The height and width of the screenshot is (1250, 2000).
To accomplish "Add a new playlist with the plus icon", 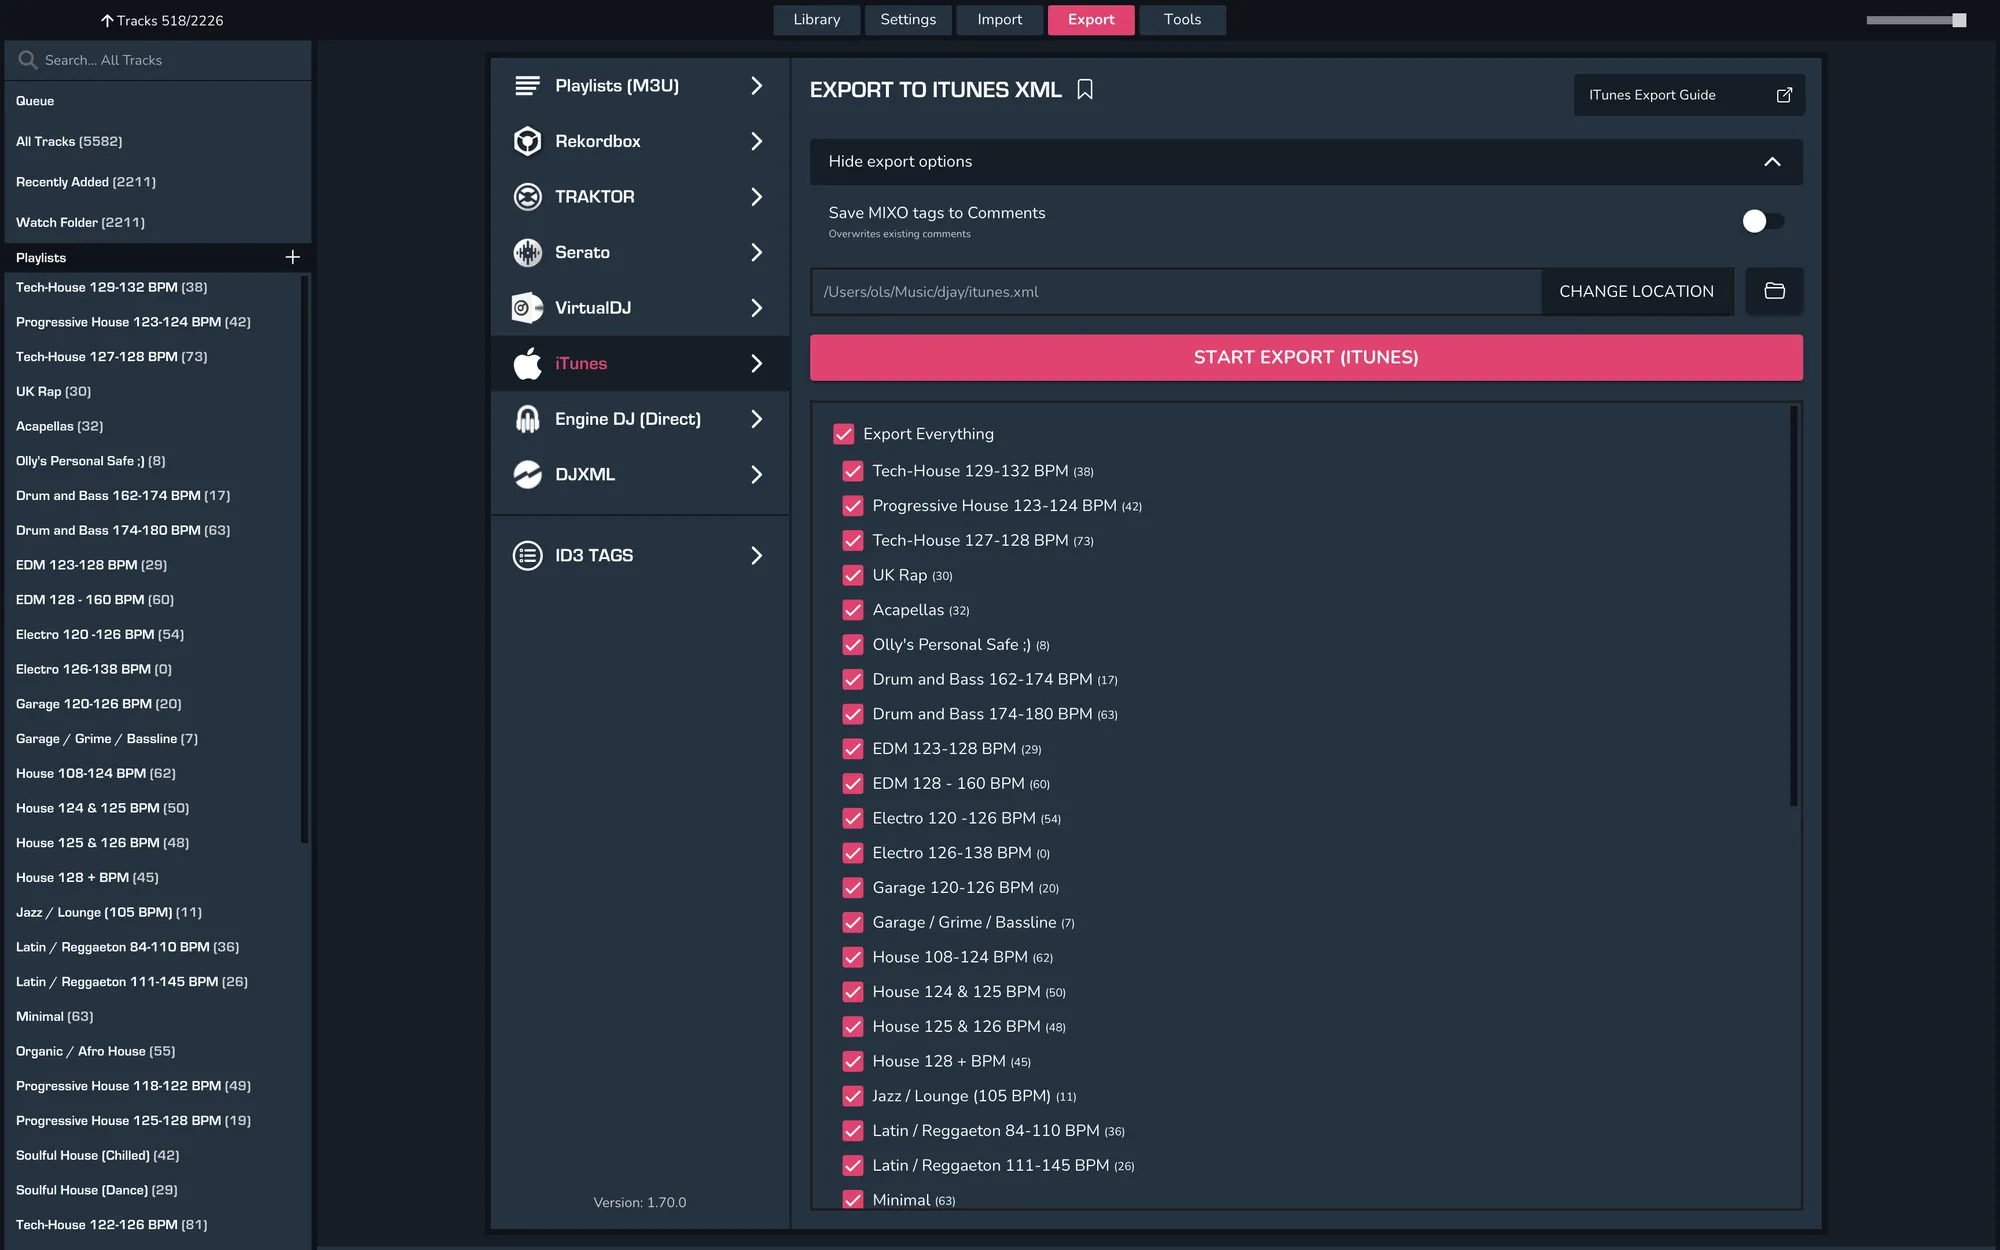I will (x=292, y=257).
